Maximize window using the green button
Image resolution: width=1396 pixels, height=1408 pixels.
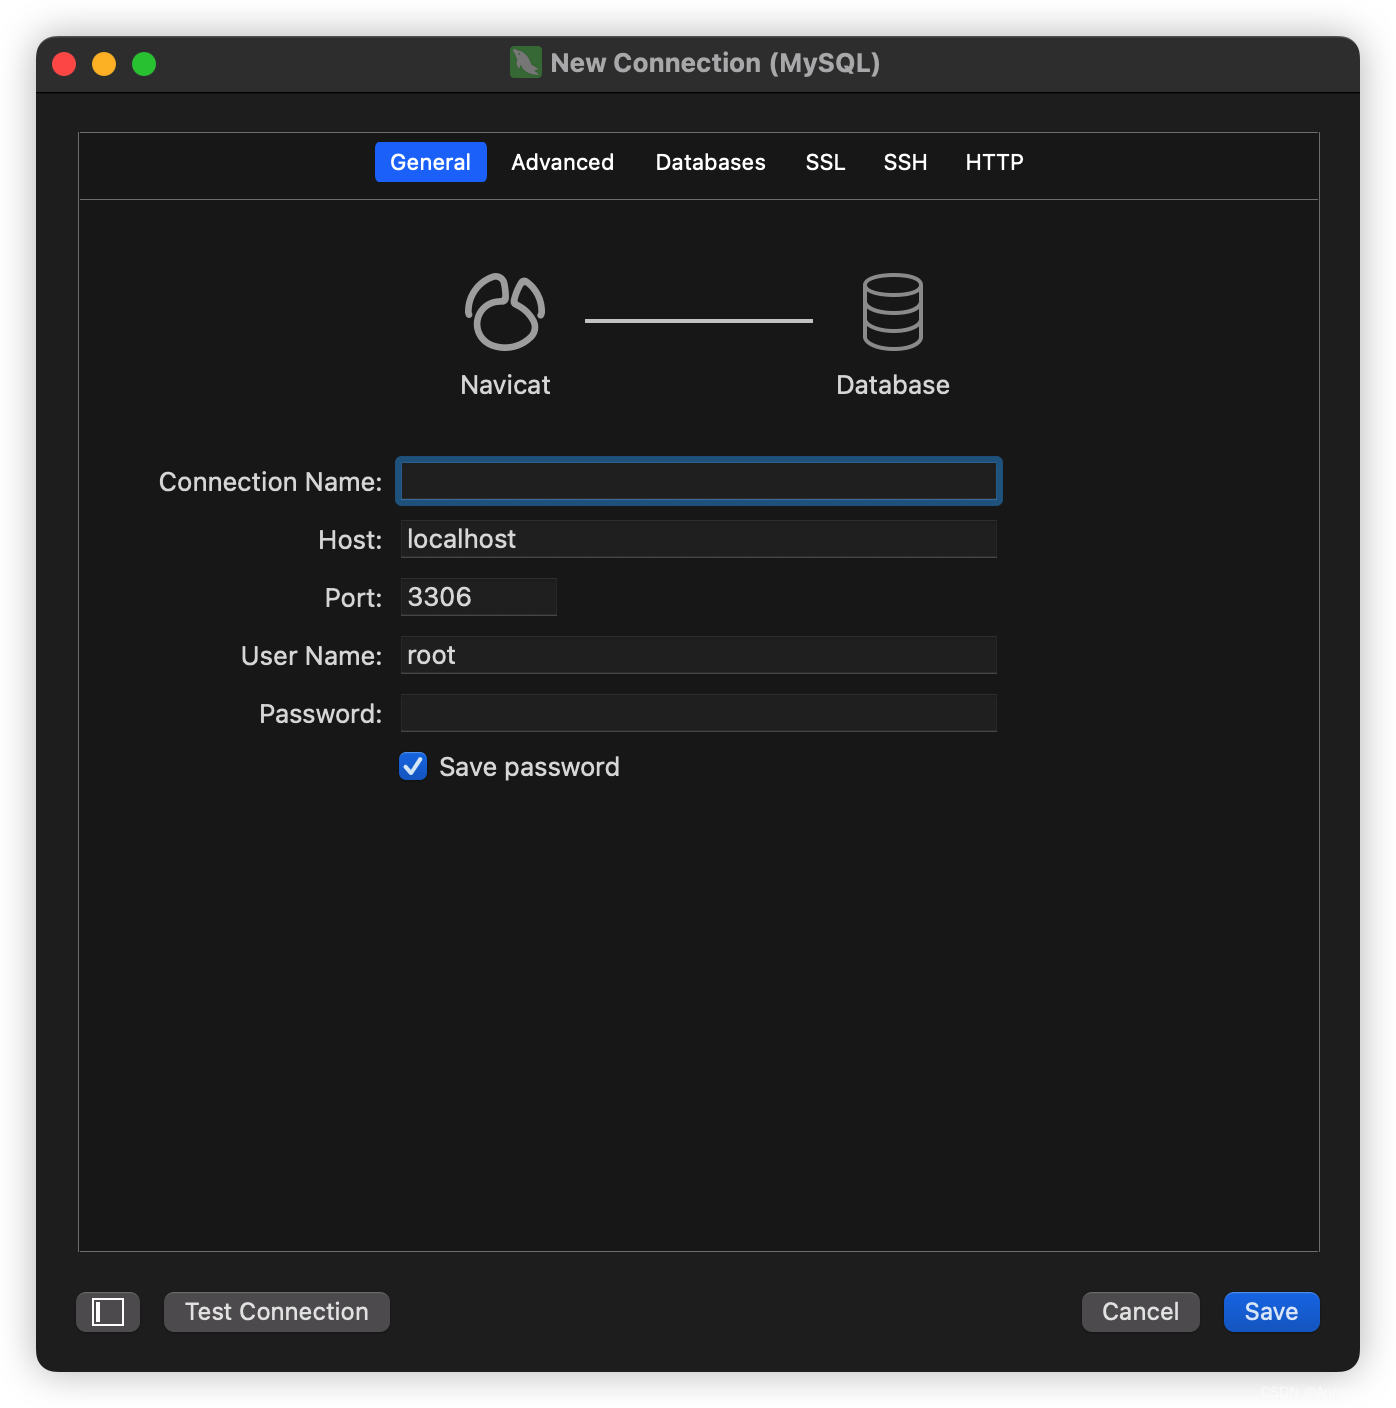click(x=144, y=64)
